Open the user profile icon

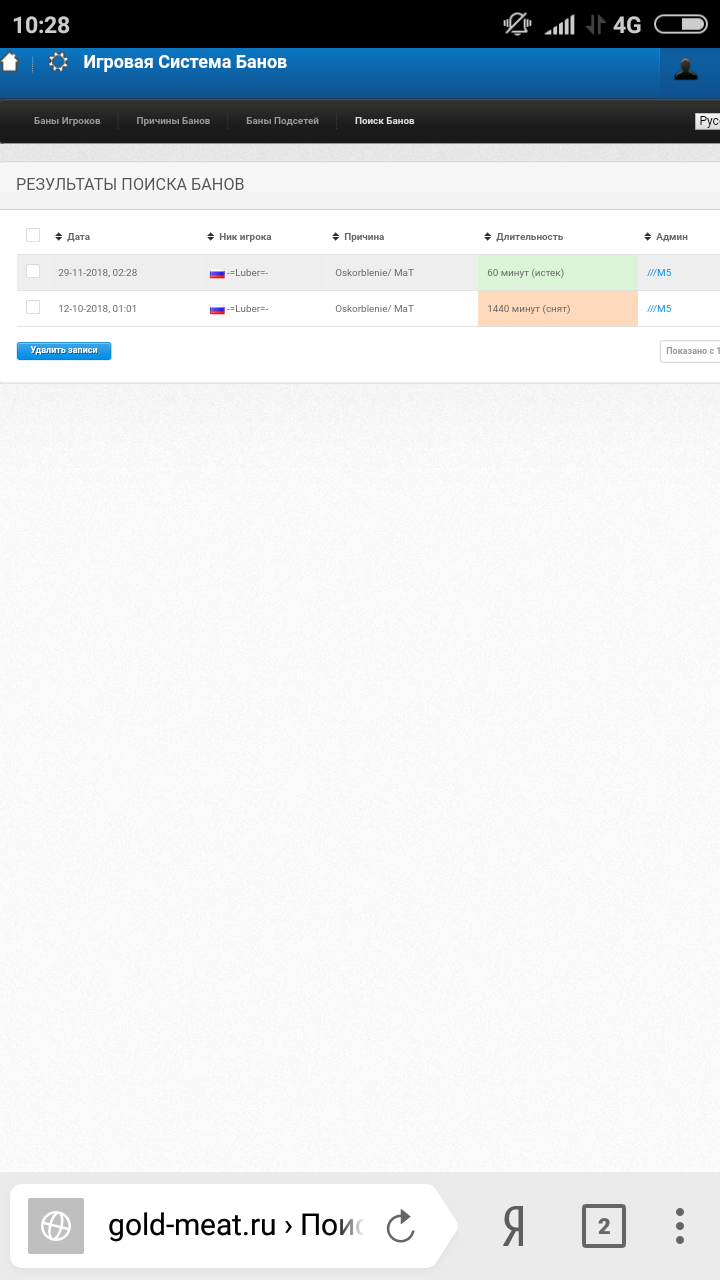point(686,69)
